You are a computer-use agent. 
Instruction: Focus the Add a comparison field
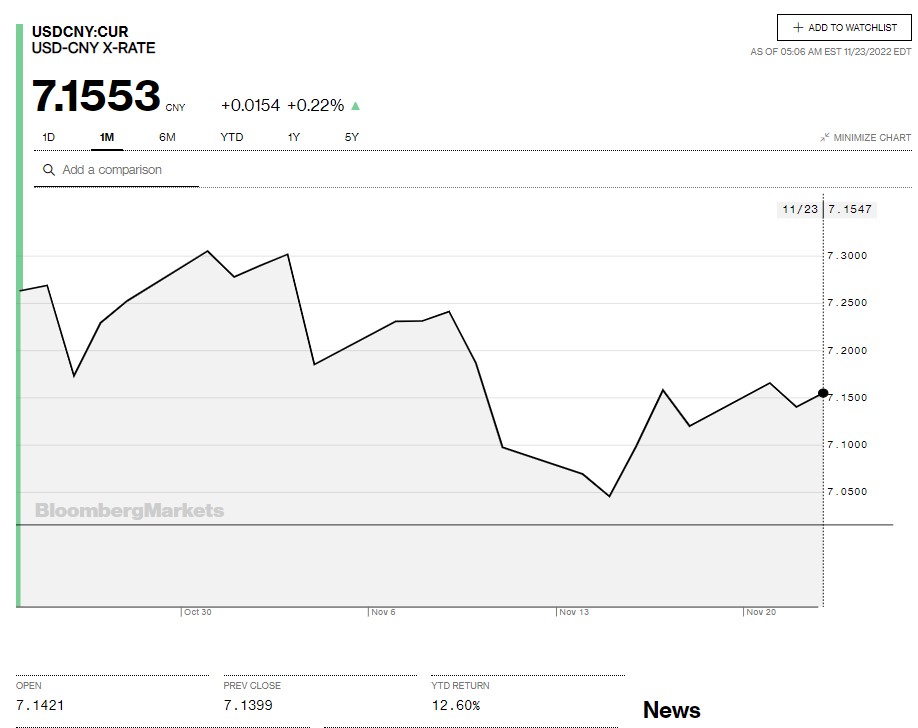pos(125,170)
